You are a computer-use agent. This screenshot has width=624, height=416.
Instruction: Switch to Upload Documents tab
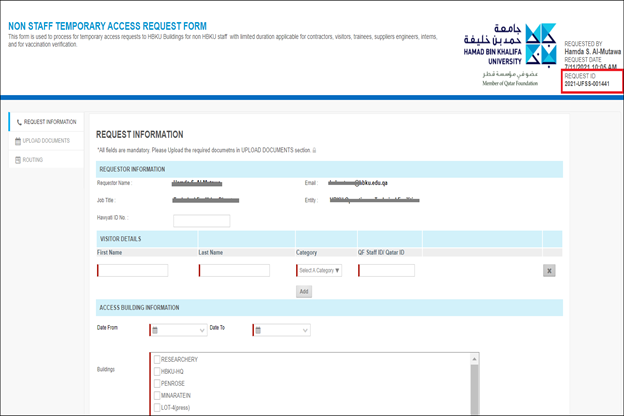click(x=46, y=141)
